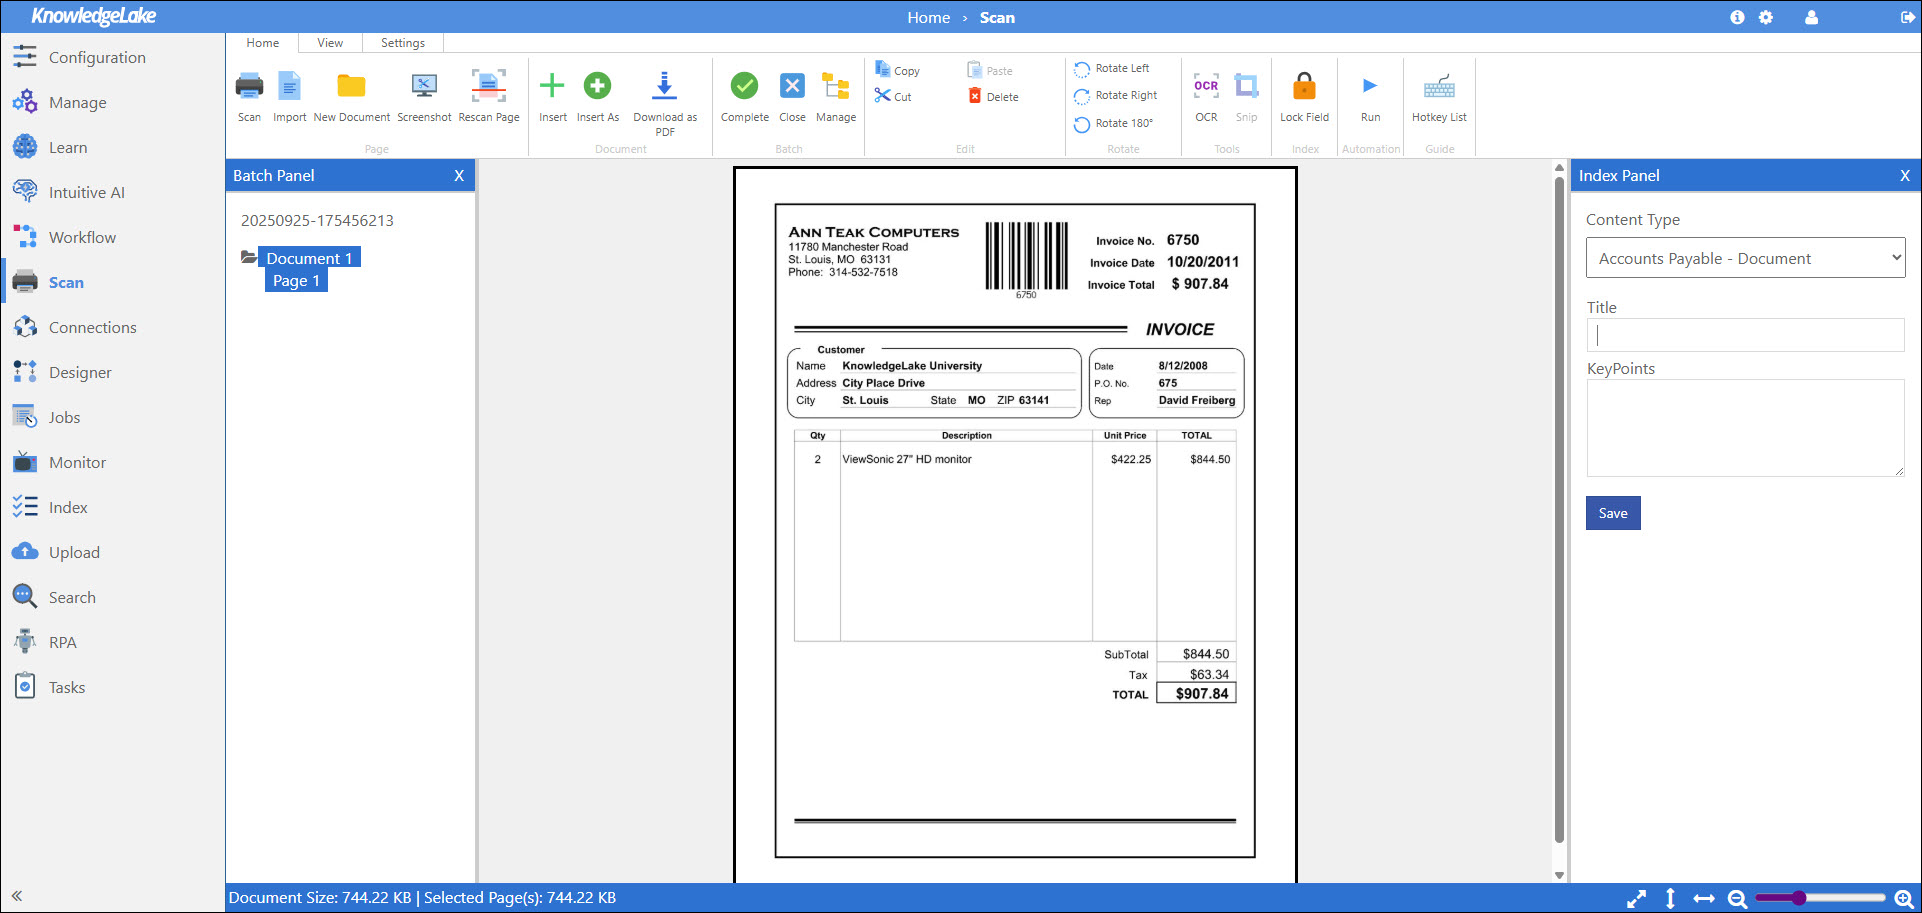Click the Screenshot toolbar icon
Viewport: 1922px width, 913px height.
click(x=424, y=87)
